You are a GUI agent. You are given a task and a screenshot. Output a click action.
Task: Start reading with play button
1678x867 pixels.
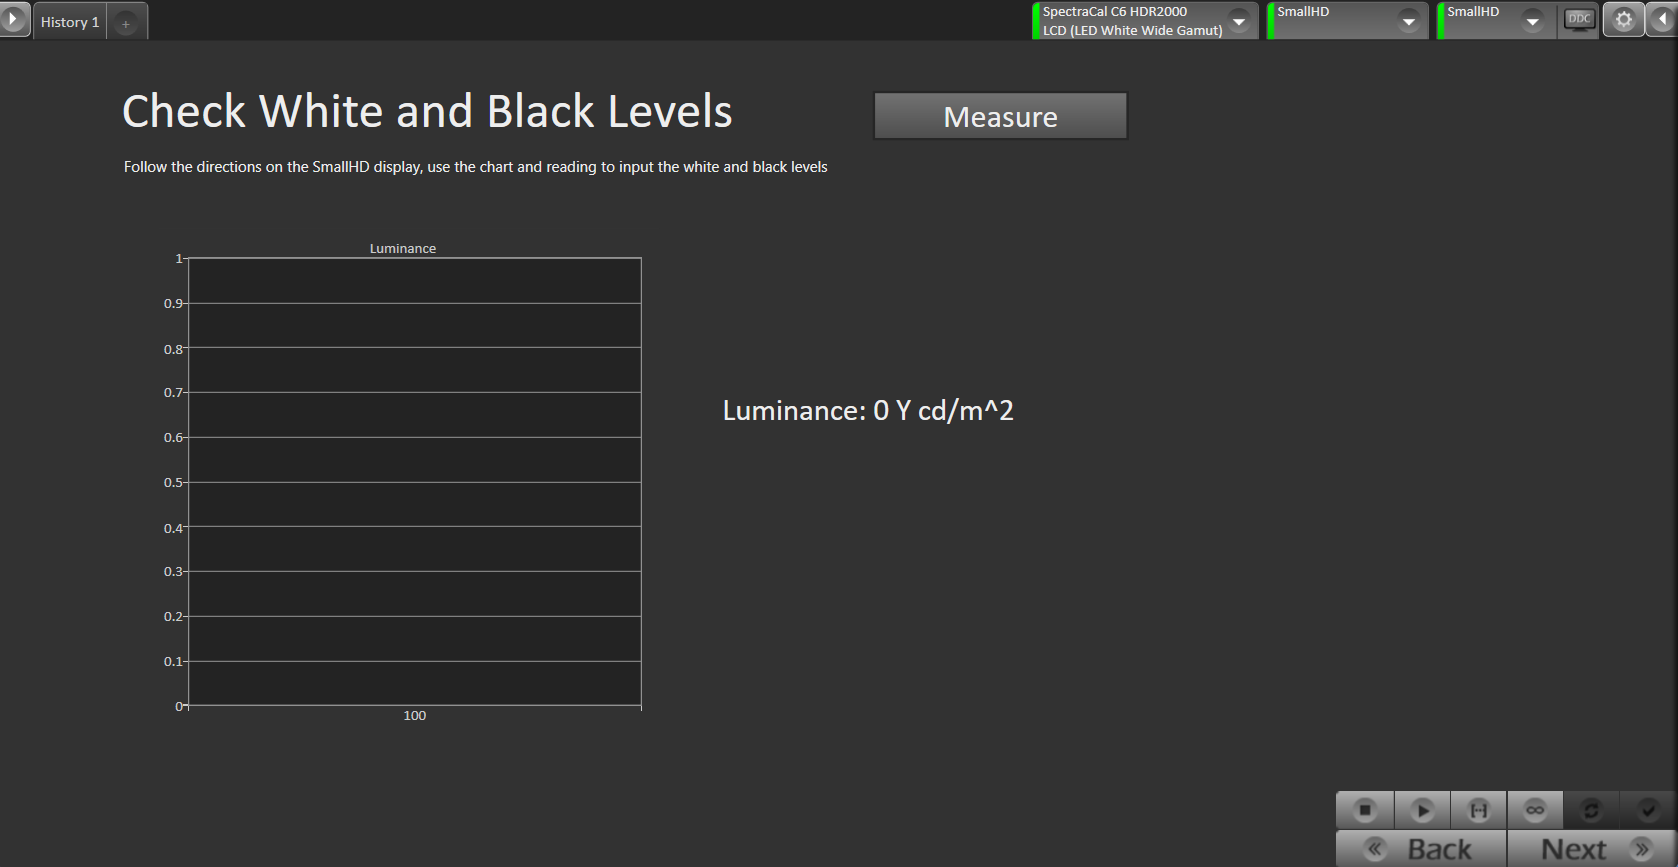point(1422,810)
